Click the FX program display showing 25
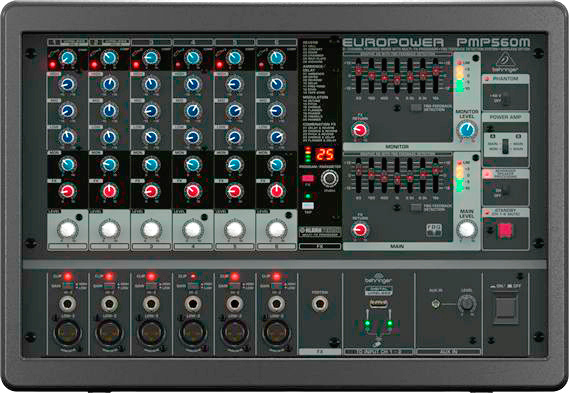Viewport: 569px width, 393px height. [x=324, y=155]
